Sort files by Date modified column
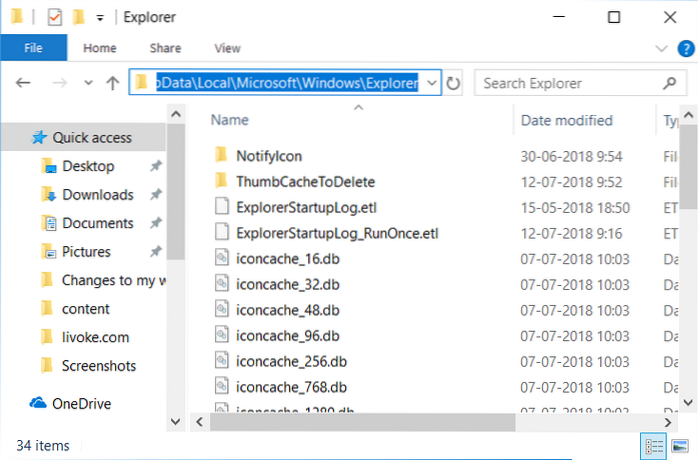 click(566, 120)
